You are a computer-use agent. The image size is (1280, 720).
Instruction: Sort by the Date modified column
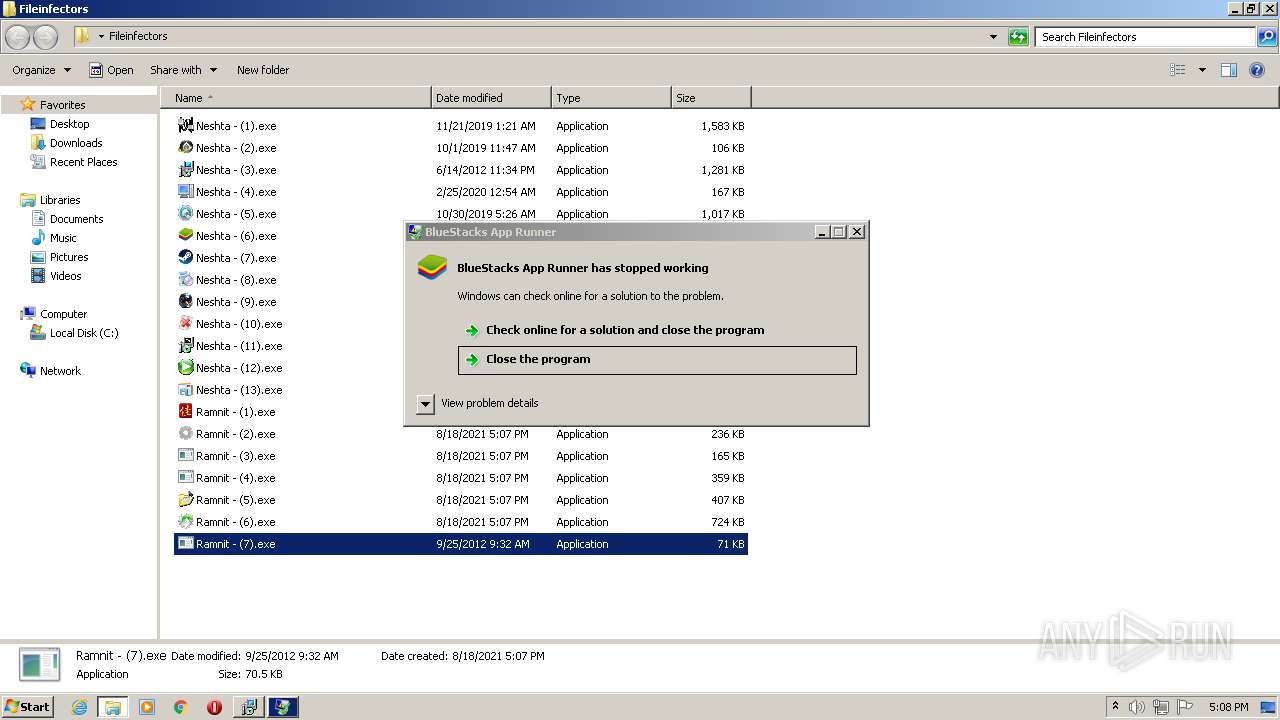[x=491, y=98]
